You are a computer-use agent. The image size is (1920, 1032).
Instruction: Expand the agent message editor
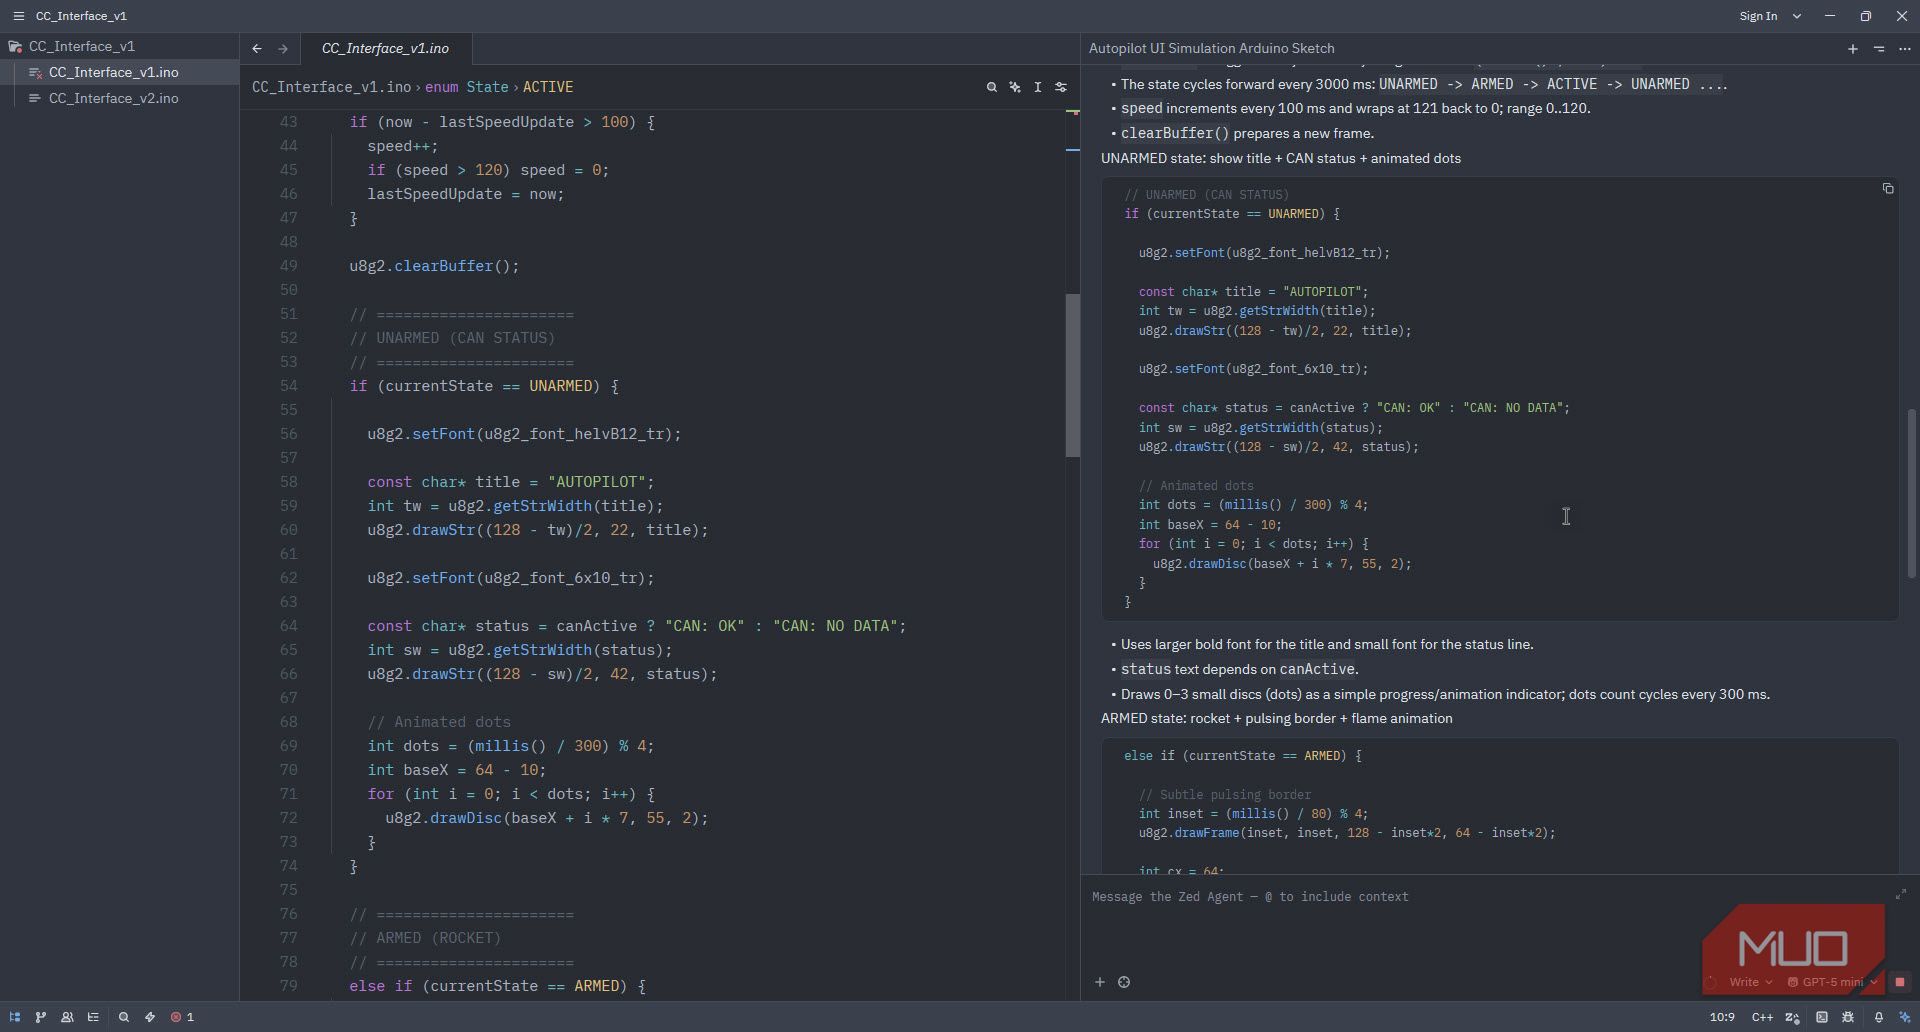pyautogui.click(x=1901, y=894)
